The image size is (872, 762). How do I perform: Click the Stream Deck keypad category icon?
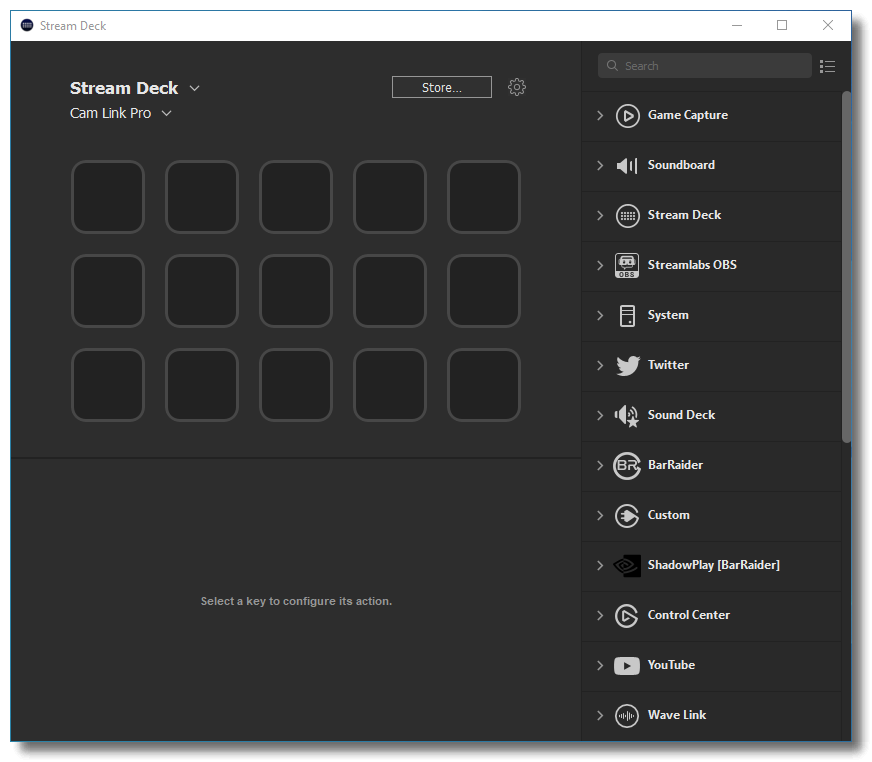coord(627,216)
